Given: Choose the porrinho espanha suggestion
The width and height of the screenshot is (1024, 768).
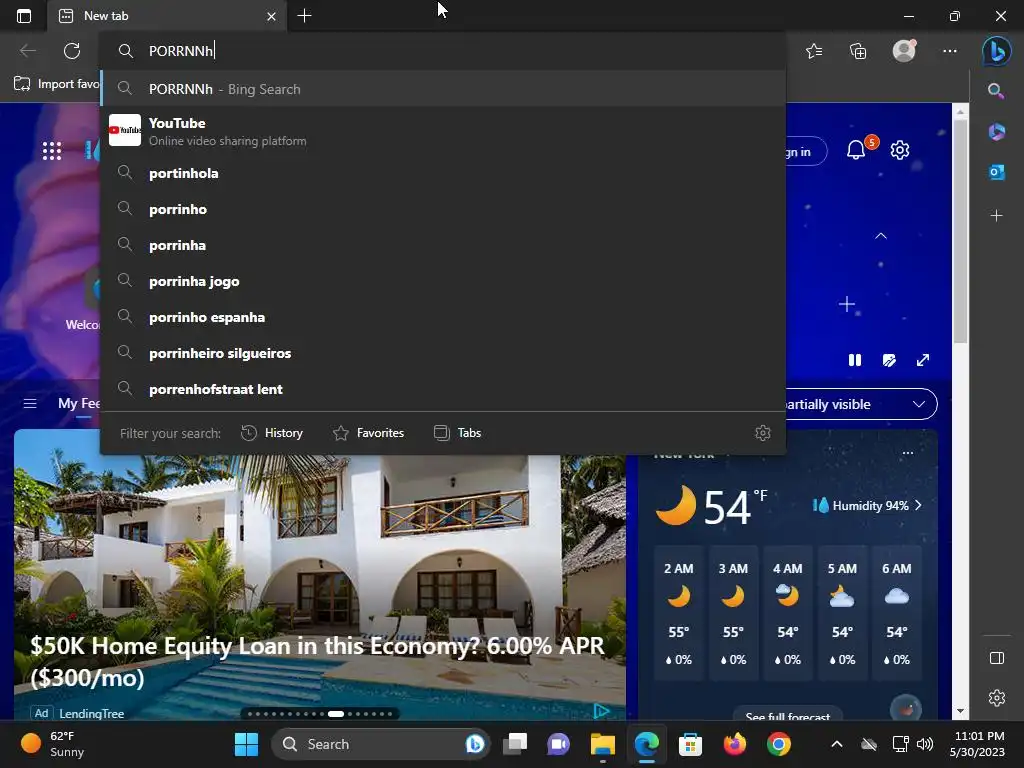Looking at the screenshot, I should click(443, 317).
